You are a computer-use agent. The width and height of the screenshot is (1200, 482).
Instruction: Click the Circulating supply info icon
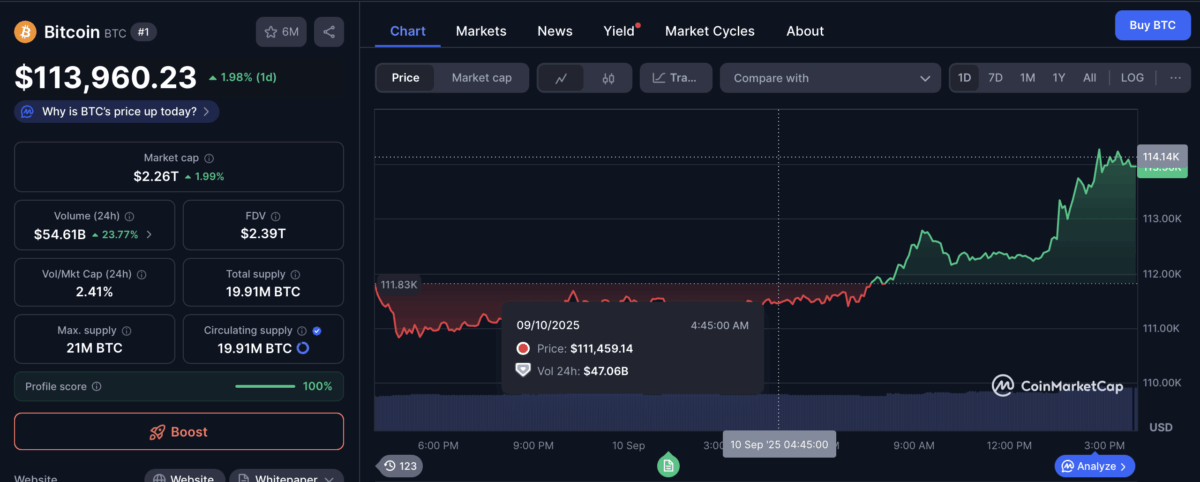pos(302,330)
